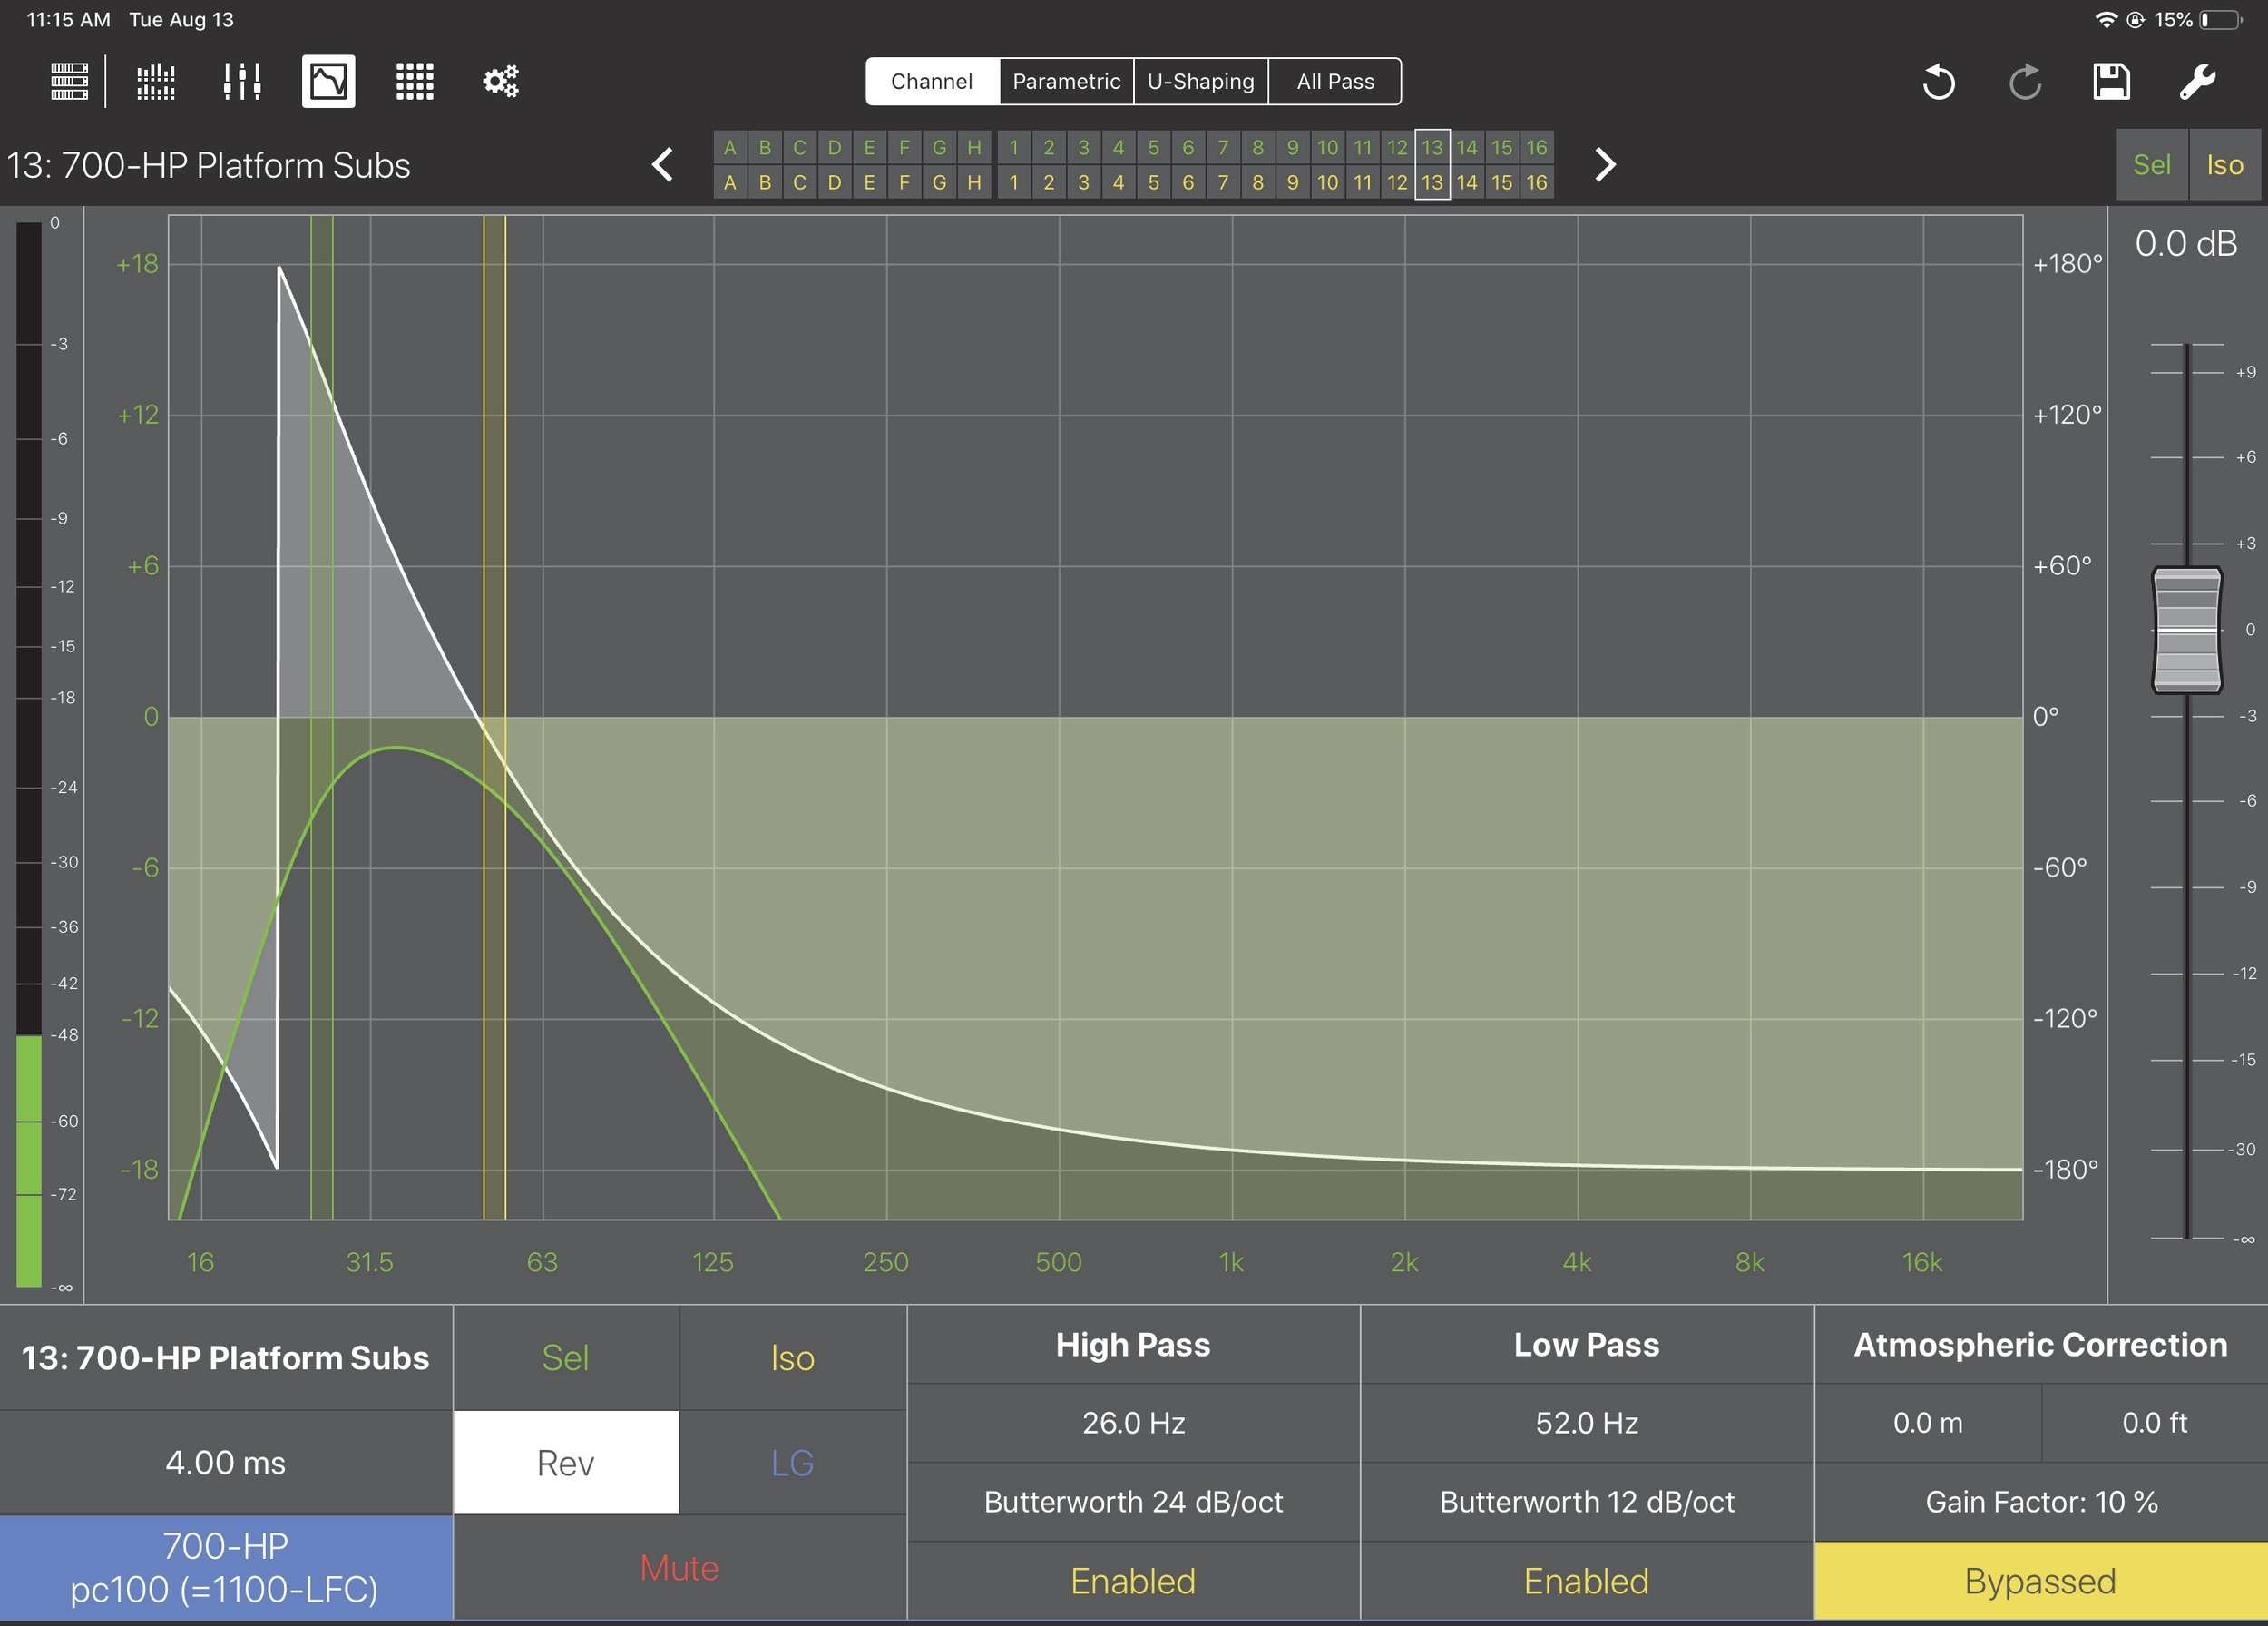Edit the 4.00 ms delay field

coord(226,1463)
